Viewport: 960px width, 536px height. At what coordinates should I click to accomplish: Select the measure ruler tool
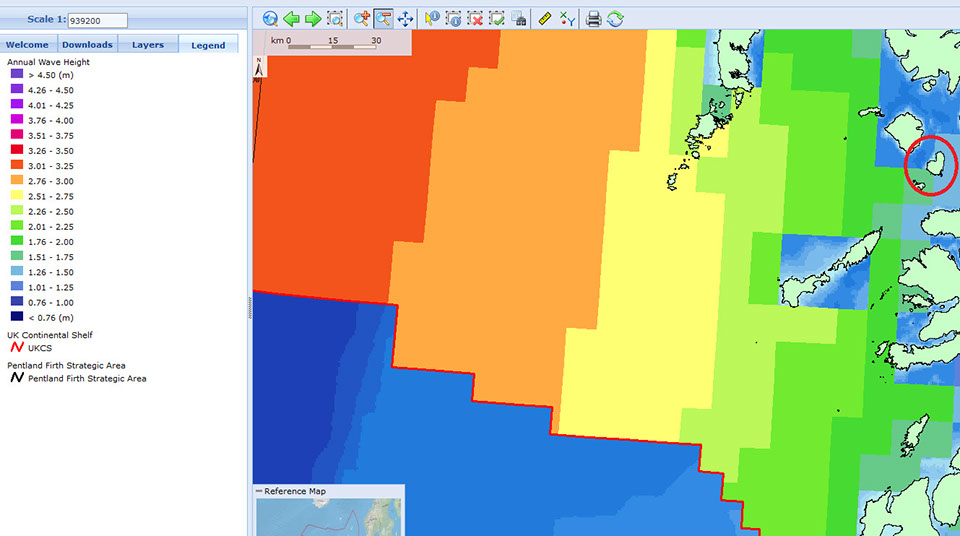[x=544, y=18]
